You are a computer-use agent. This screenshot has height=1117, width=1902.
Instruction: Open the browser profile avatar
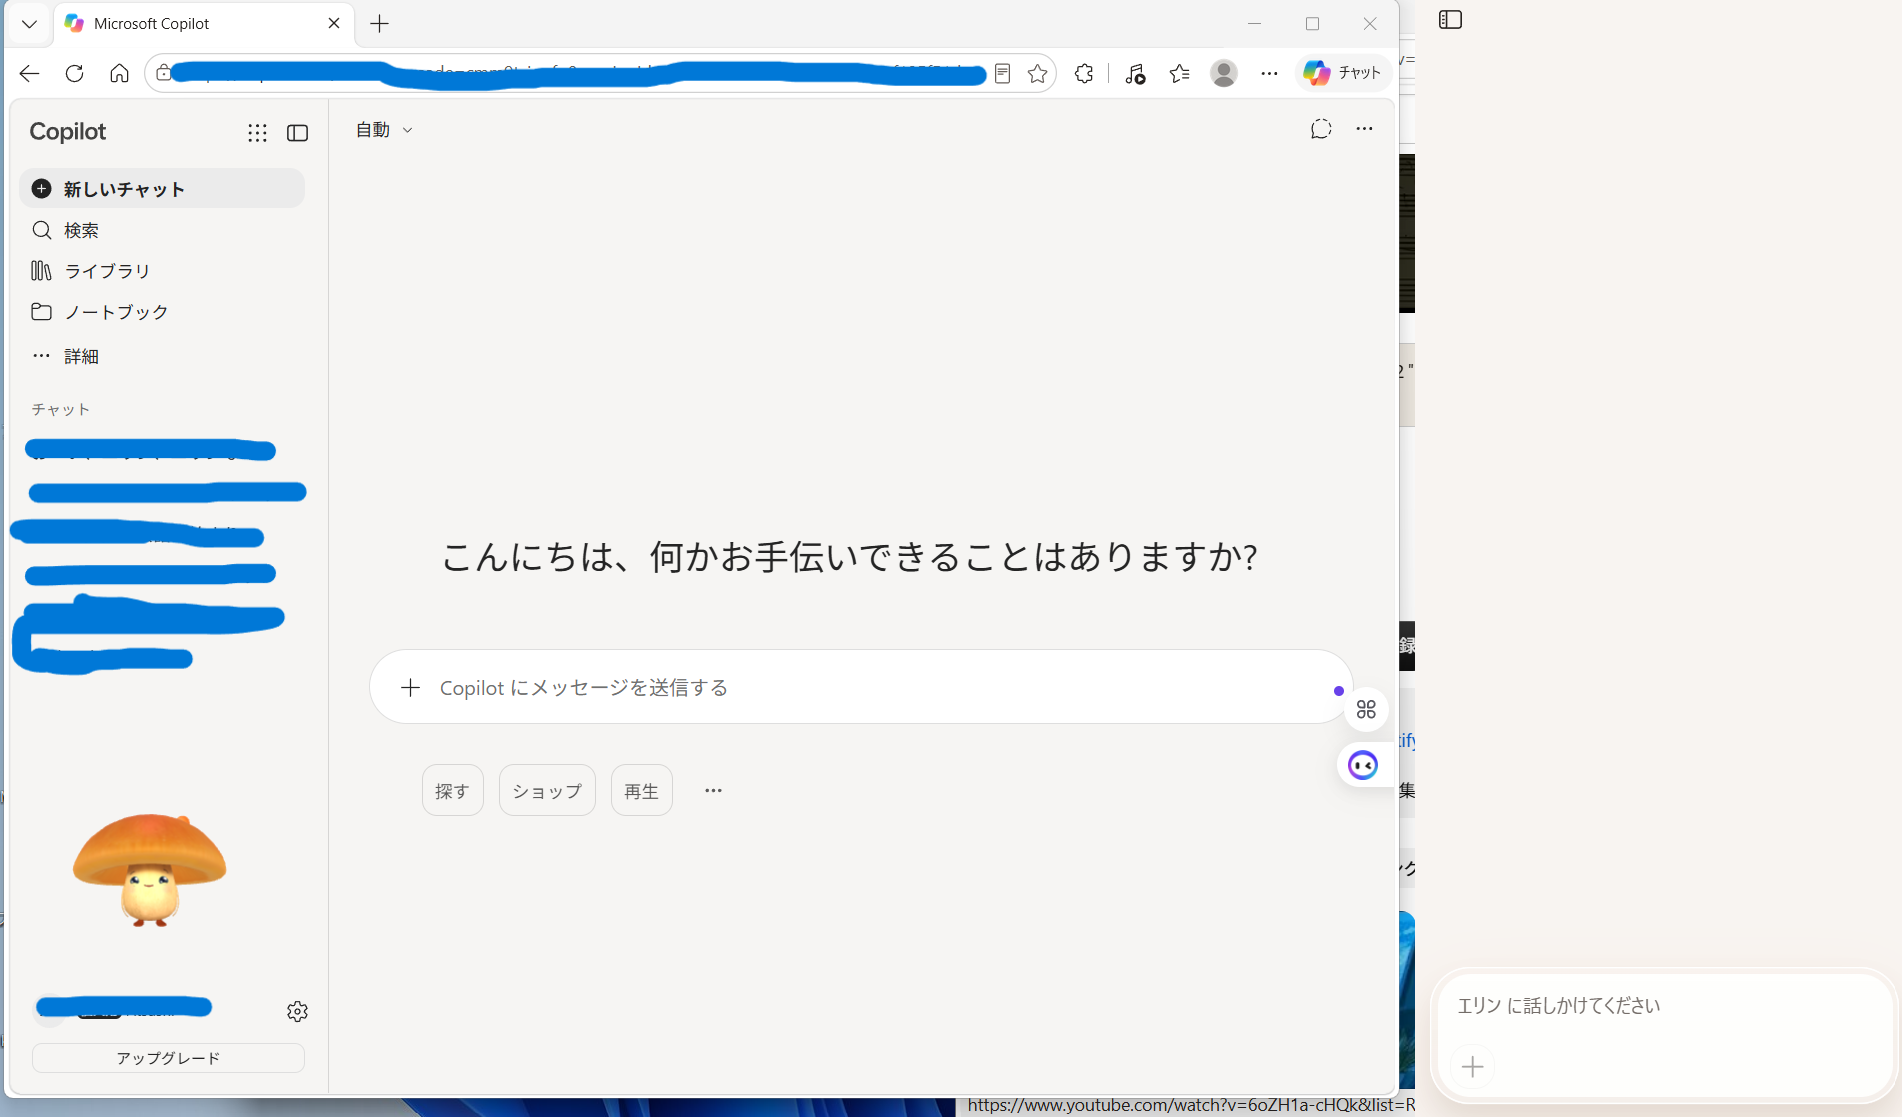pyautogui.click(x=1224, y=73)
